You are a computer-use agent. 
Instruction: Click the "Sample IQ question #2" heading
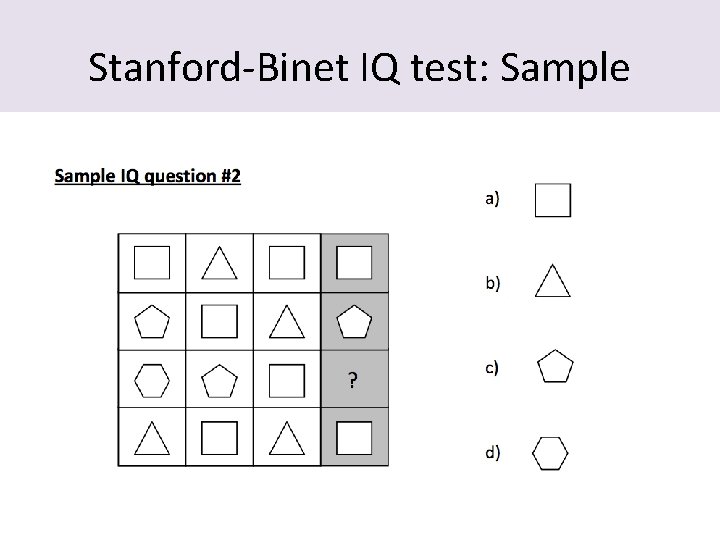(148, 177)
